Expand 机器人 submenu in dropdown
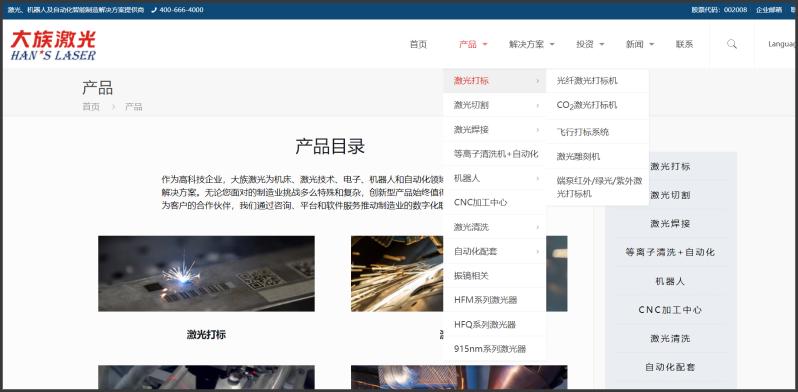This screenshot has height=392, width=798. 494,178
